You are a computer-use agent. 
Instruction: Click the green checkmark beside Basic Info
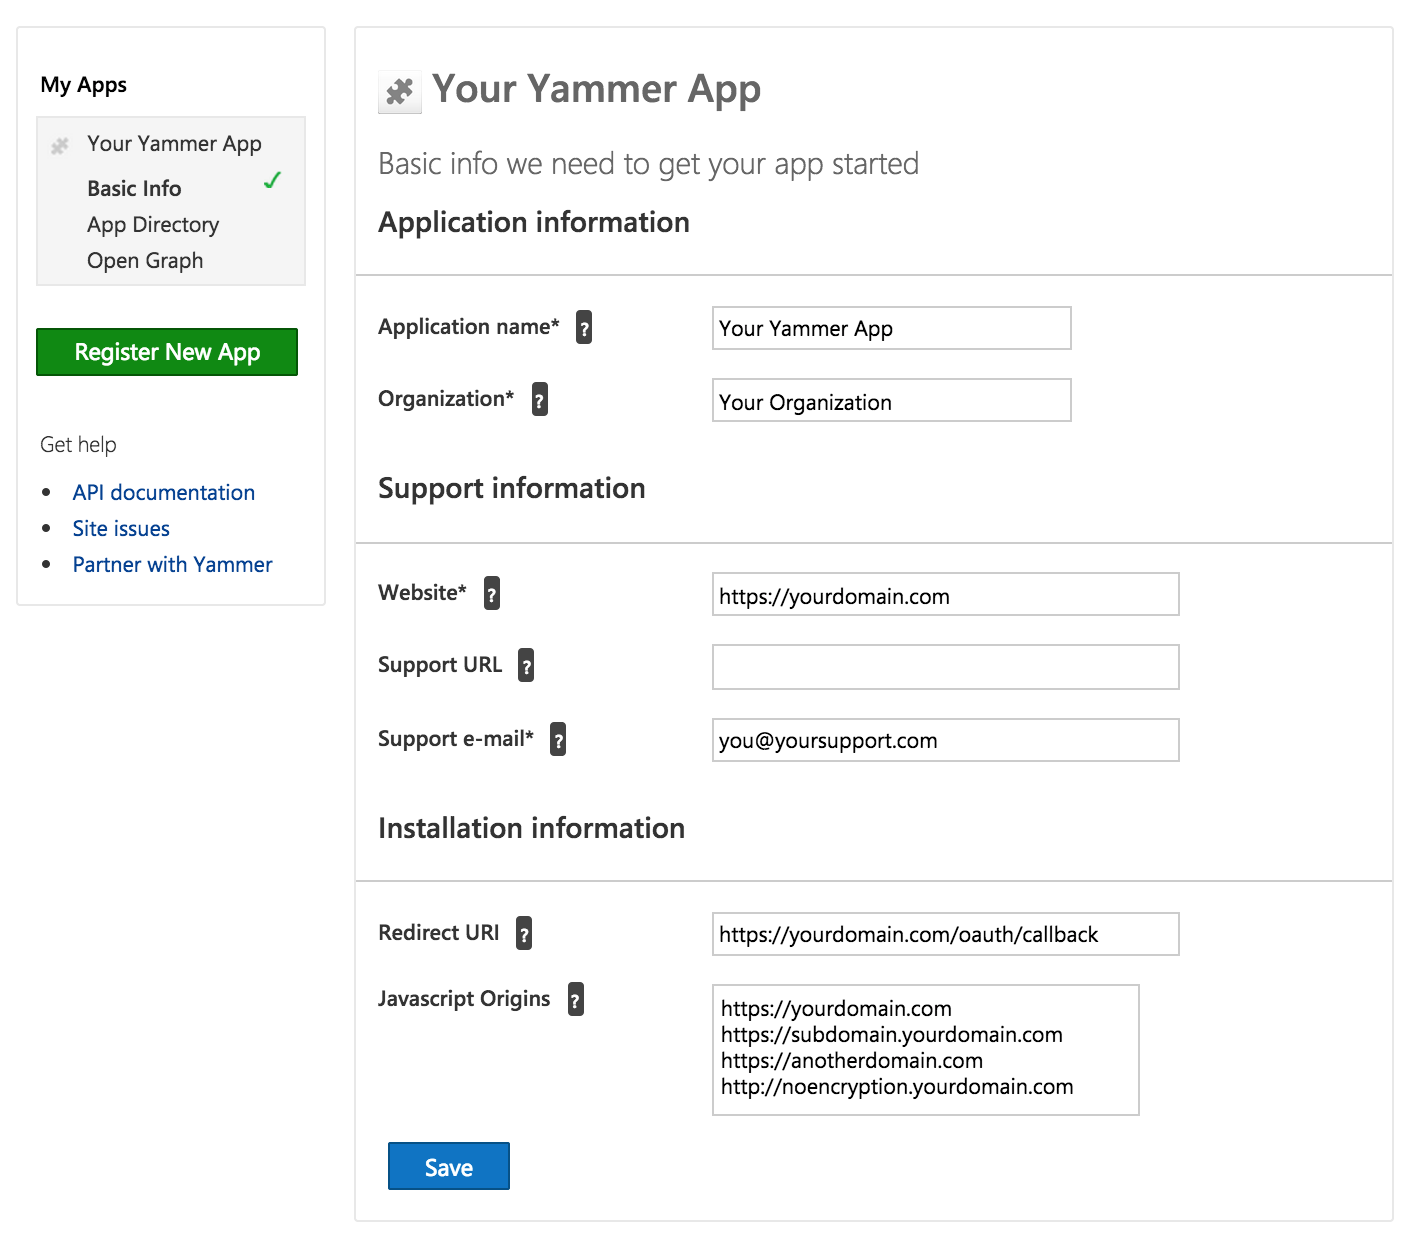272,180
